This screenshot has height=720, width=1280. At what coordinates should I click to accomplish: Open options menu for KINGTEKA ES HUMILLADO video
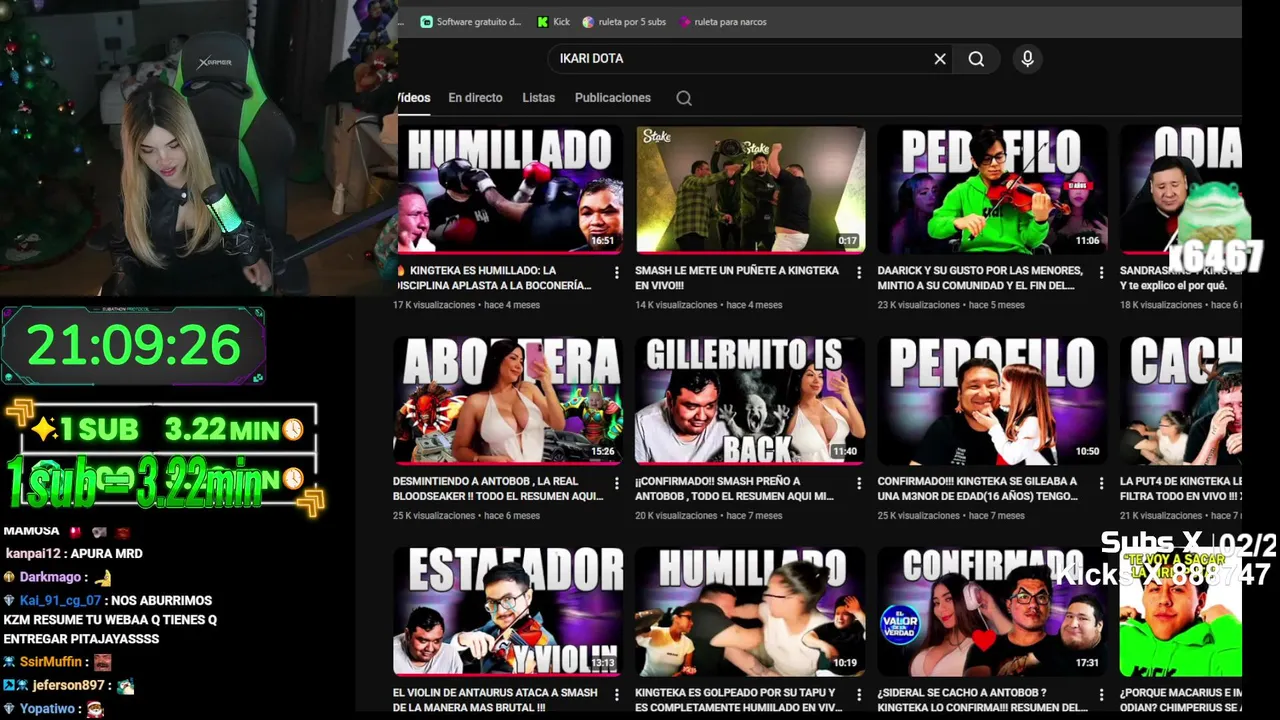616,272
